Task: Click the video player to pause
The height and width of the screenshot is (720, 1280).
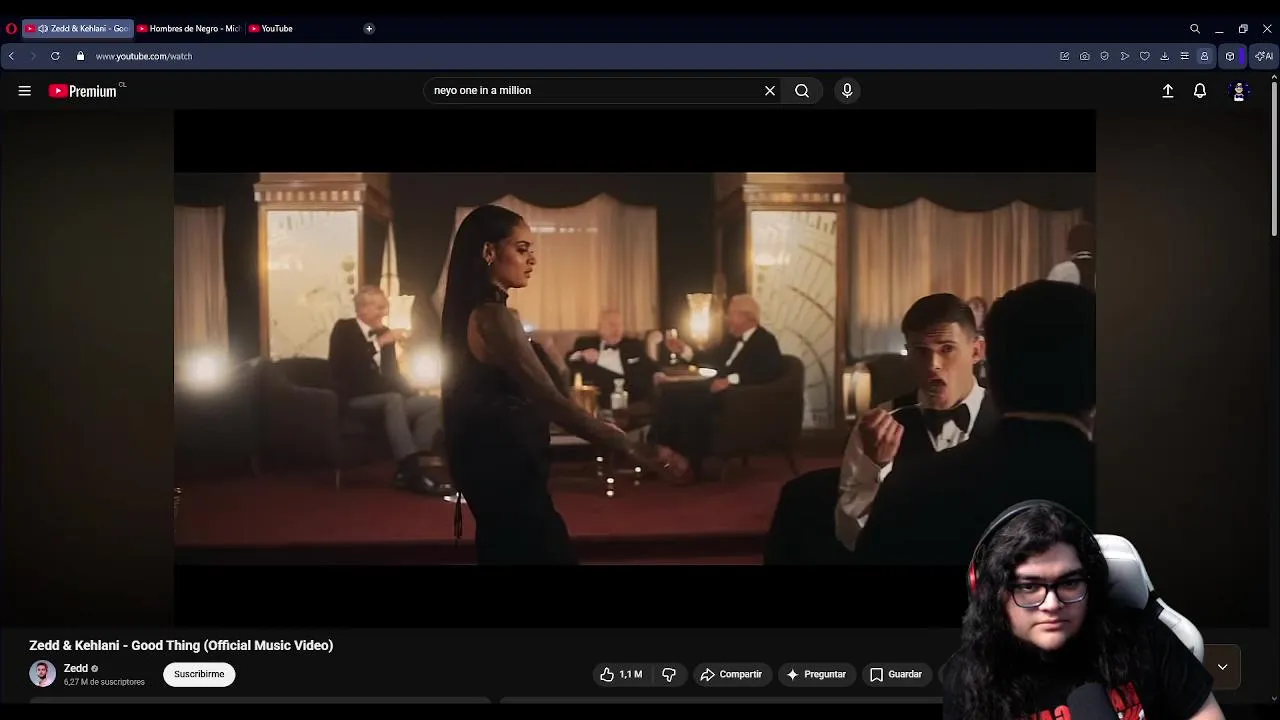Action: [635, 368]
